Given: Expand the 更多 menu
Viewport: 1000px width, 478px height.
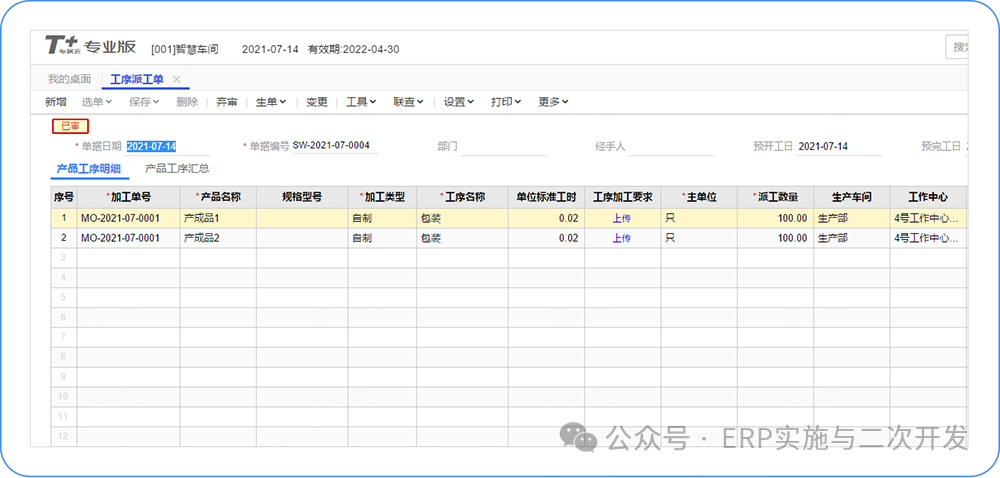Looking at the screenshot, I should coord(553,102).
